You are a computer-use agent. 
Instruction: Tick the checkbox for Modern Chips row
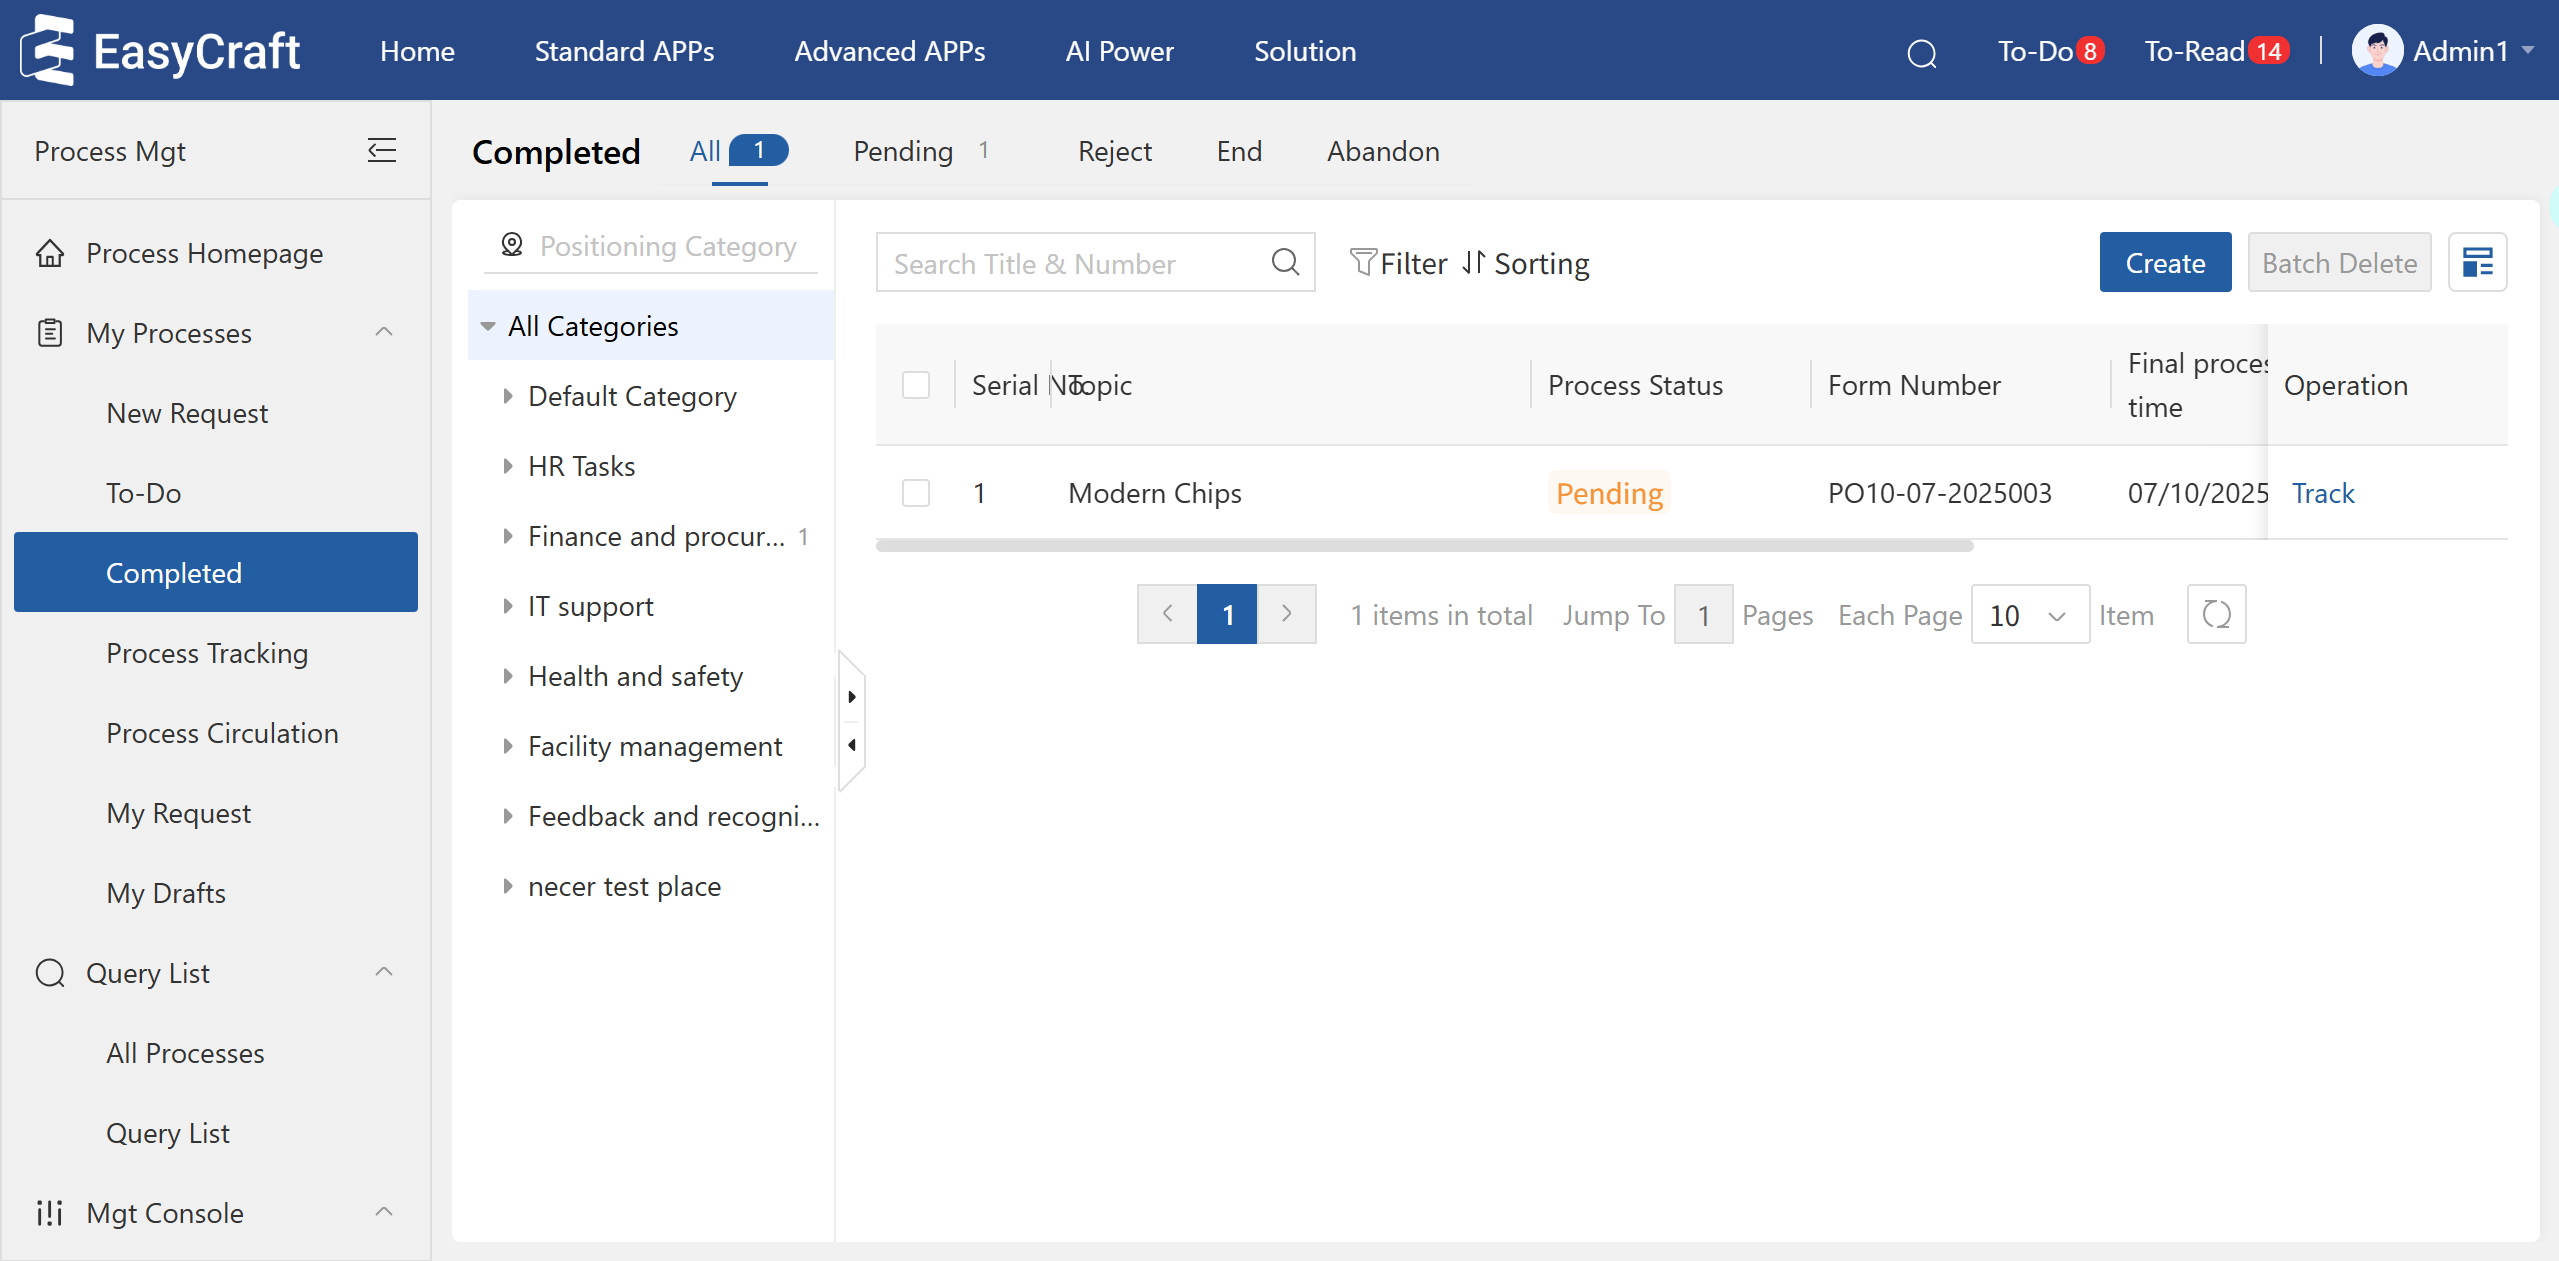(x=916, y=493)
